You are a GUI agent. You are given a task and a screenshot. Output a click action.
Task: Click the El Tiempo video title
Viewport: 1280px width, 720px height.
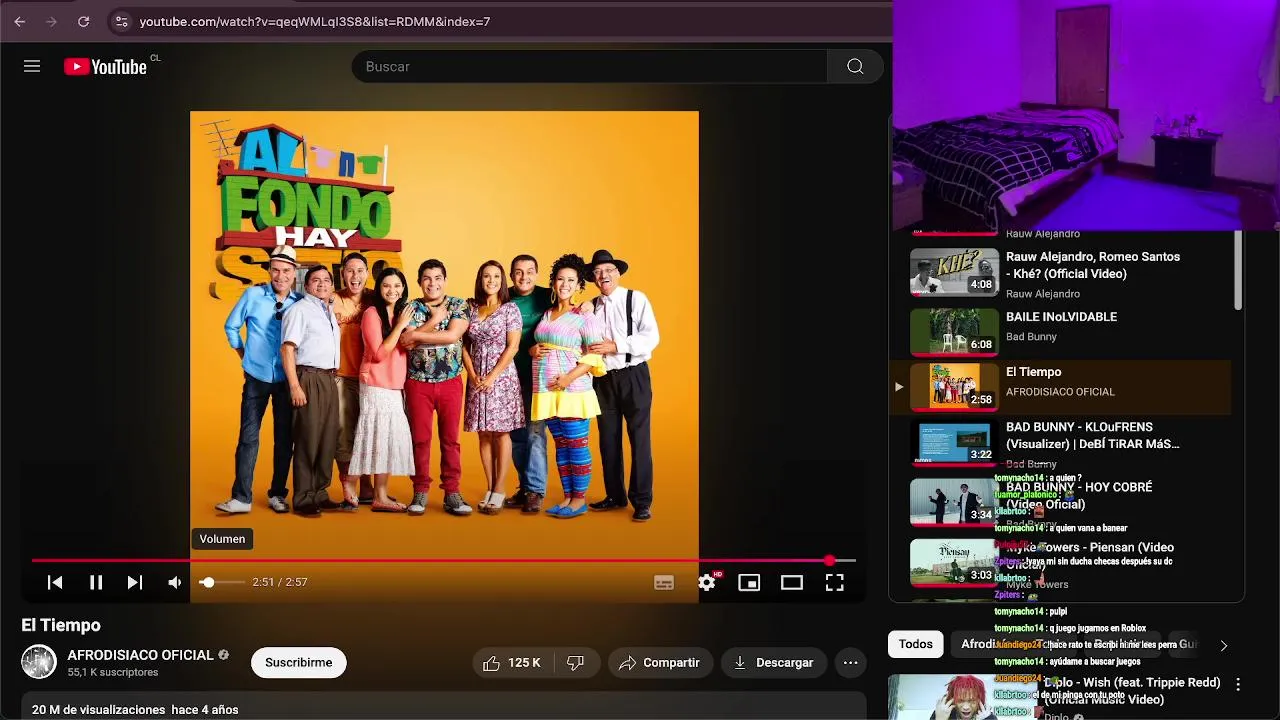[61, 625]
